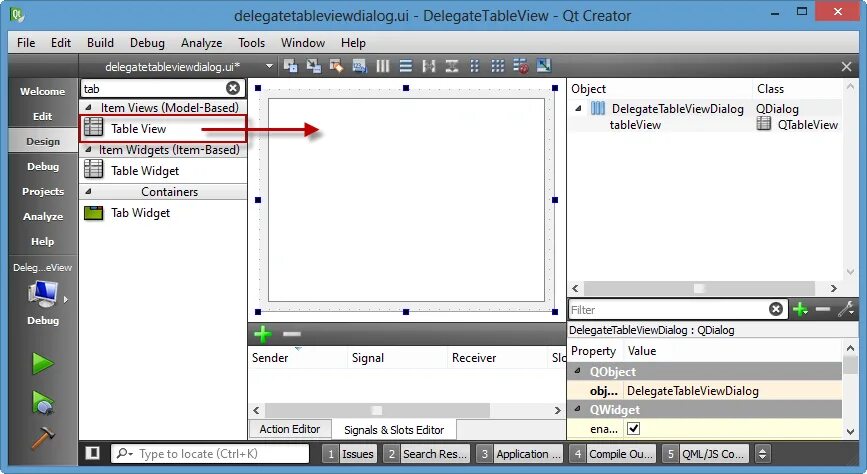Apply Lay Out Horizontally
The height and width of the screenshot is (474, 867).
tap(383, 66)
